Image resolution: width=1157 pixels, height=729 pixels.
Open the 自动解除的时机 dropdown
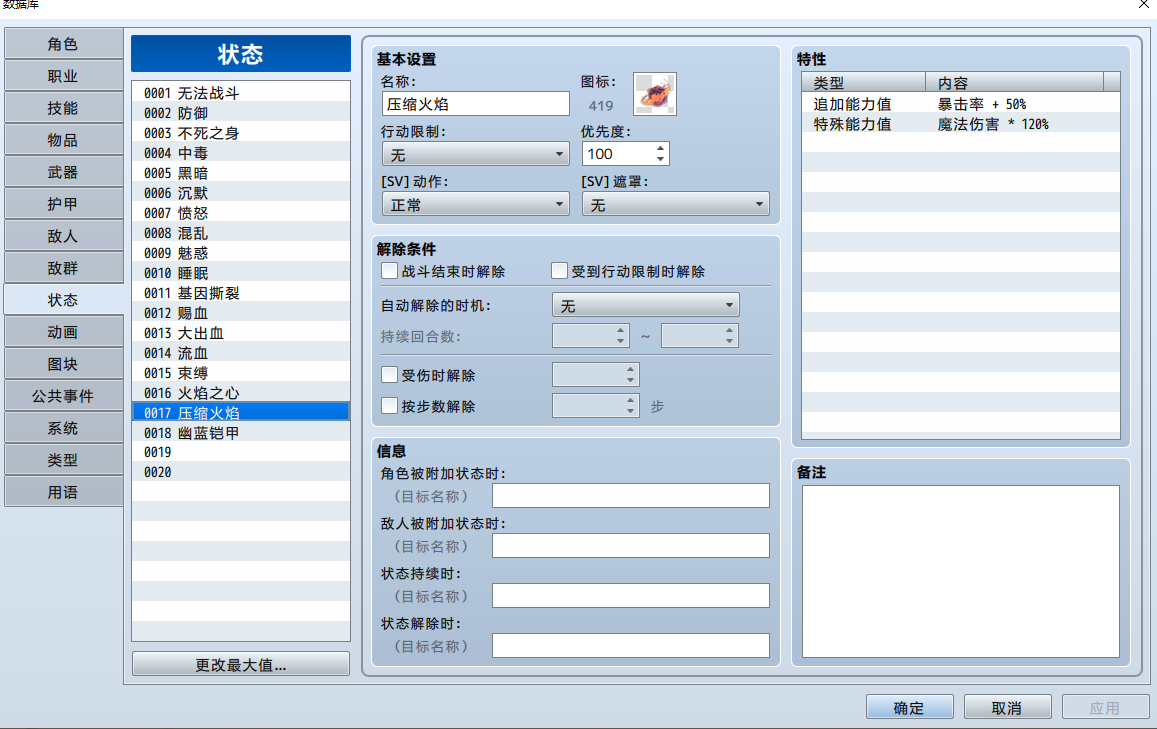[646, 305]
